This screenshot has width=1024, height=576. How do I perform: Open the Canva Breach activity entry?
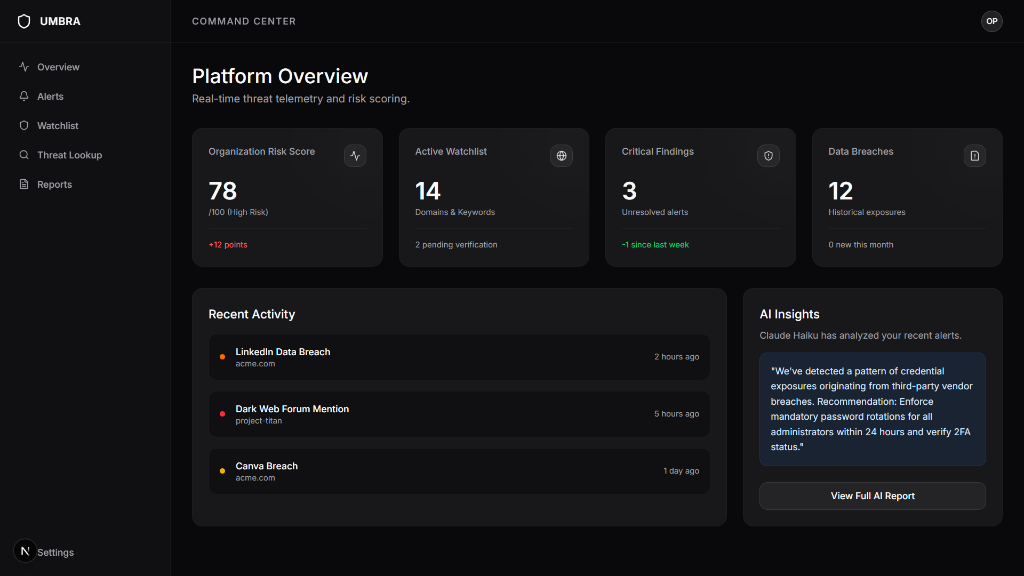click(x=459, y=472)
